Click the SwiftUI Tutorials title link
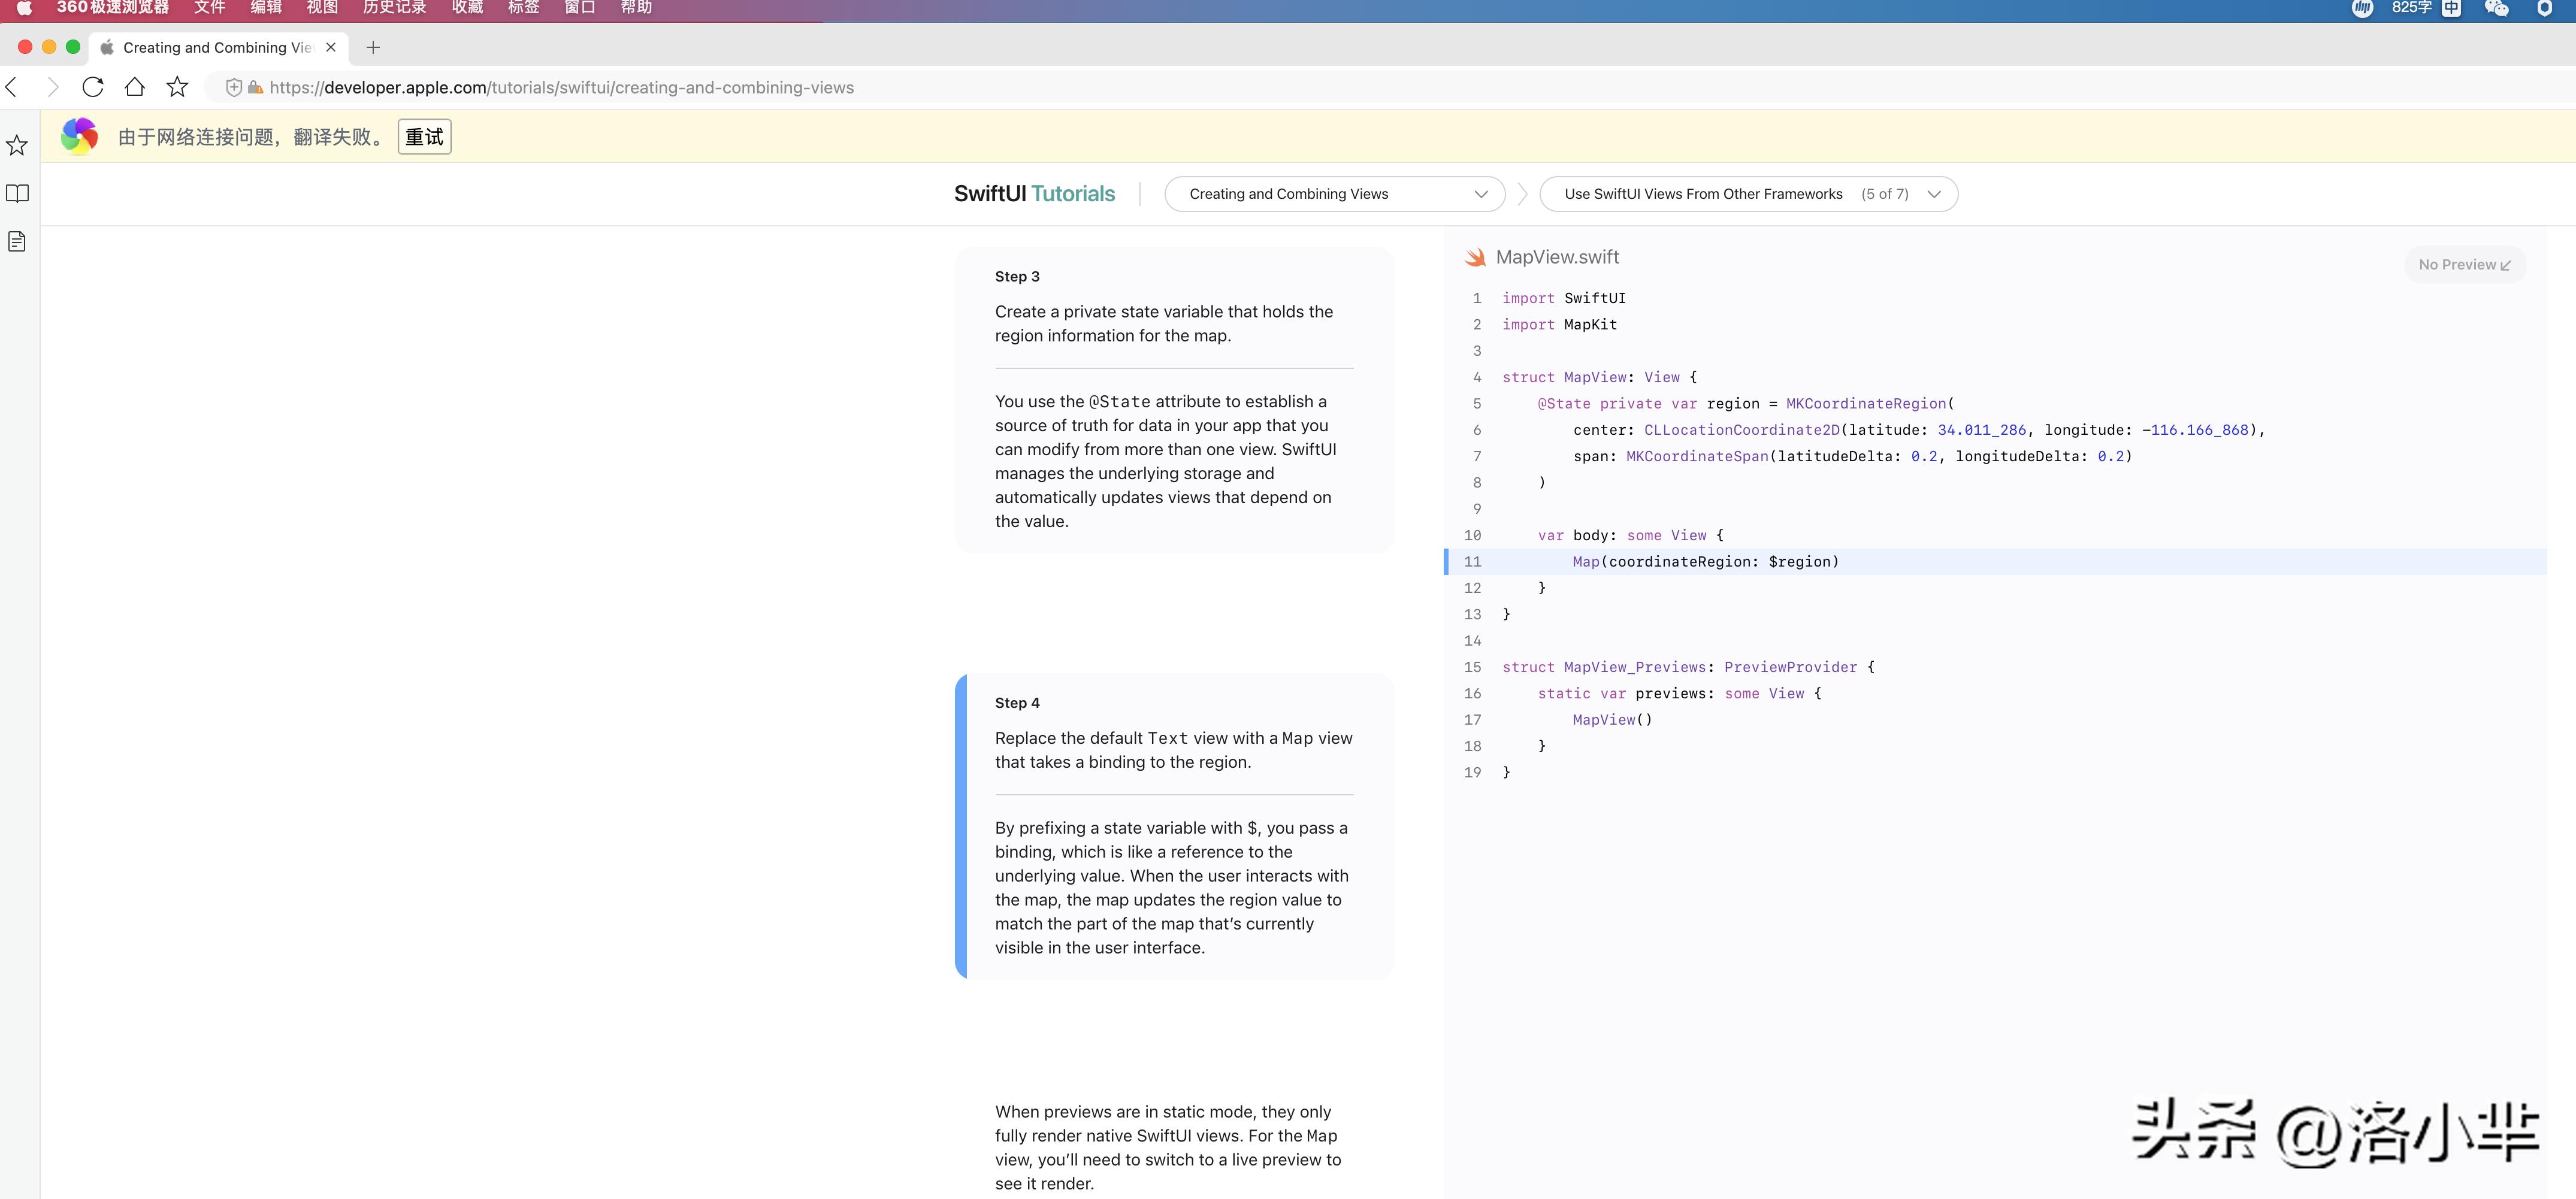Screen dimensions: 2576x1199 point(1034,194)
